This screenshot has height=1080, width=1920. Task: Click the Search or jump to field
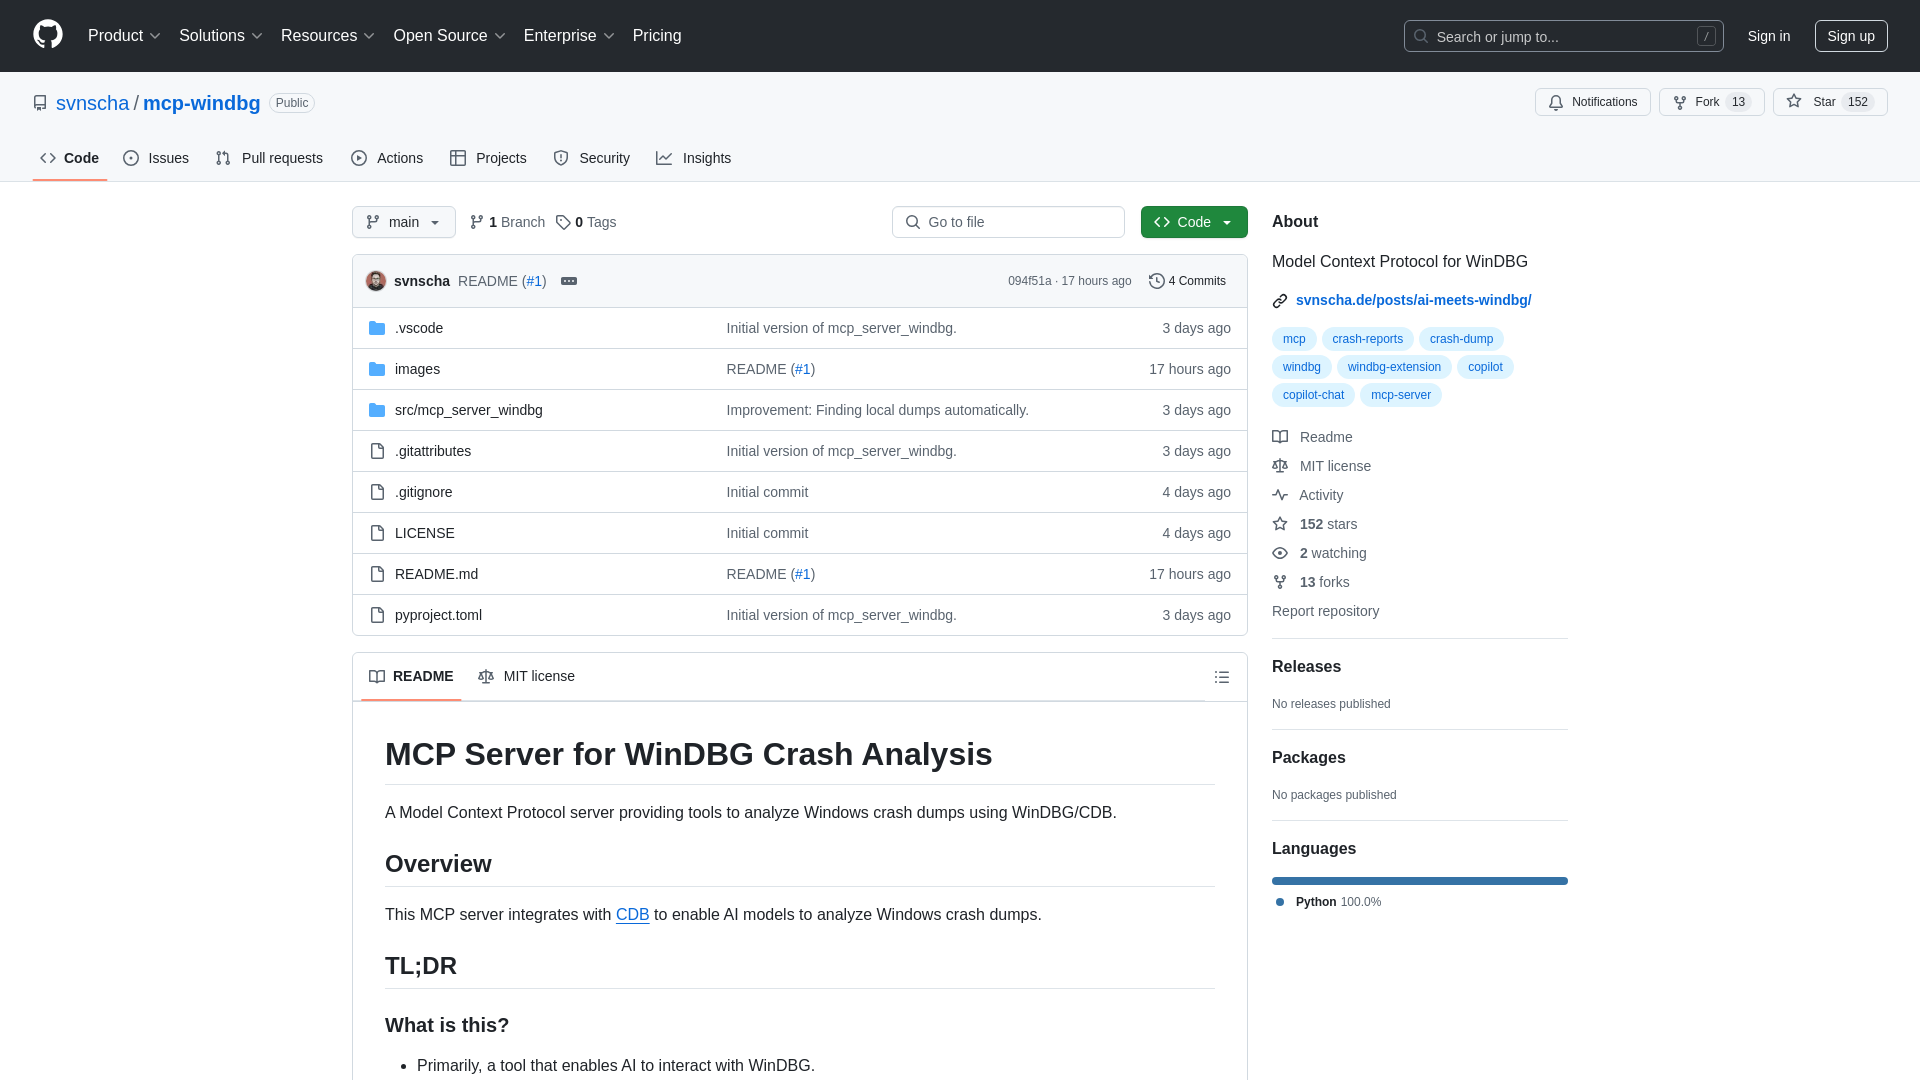pyautogui.click(x=1563, y=36)
